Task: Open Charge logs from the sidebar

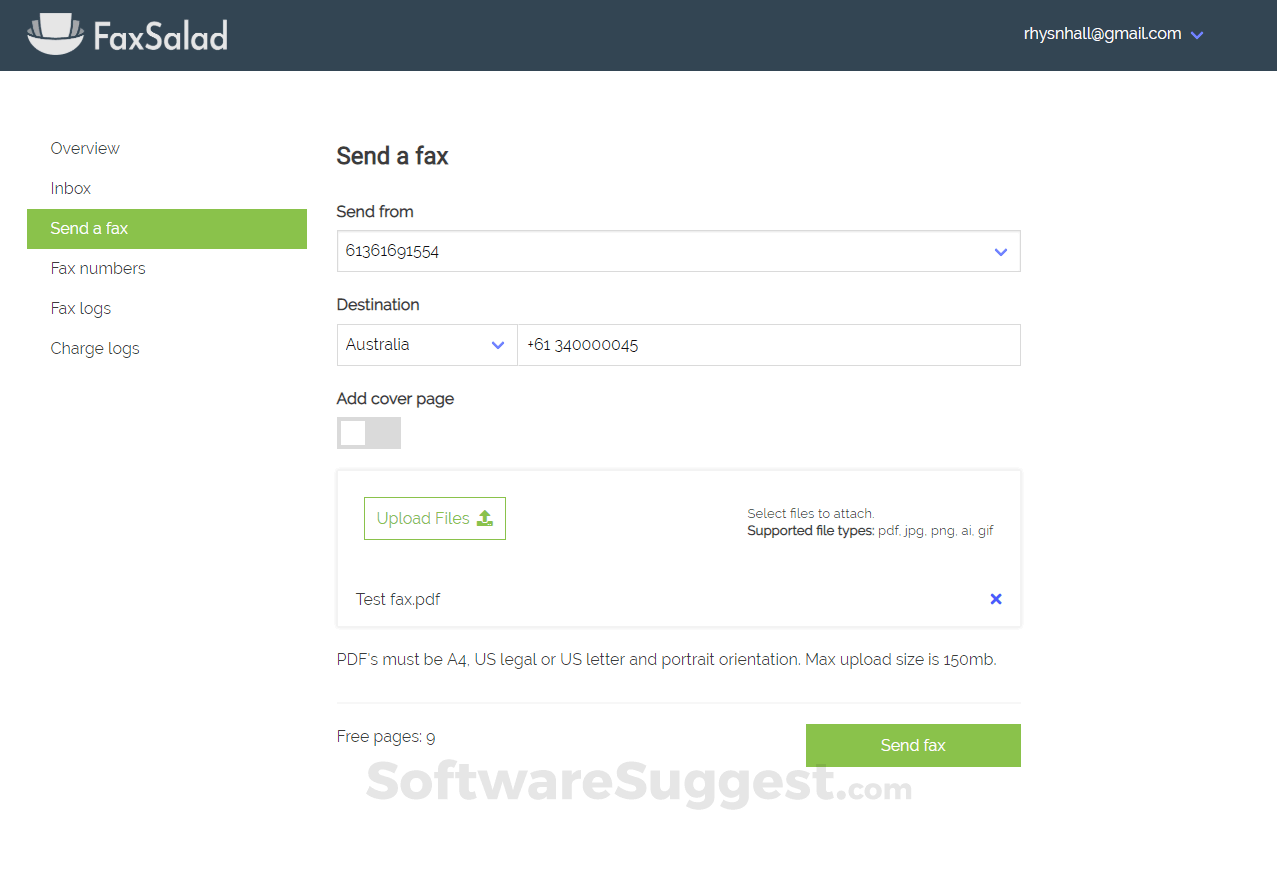Action: coord(94,348)
